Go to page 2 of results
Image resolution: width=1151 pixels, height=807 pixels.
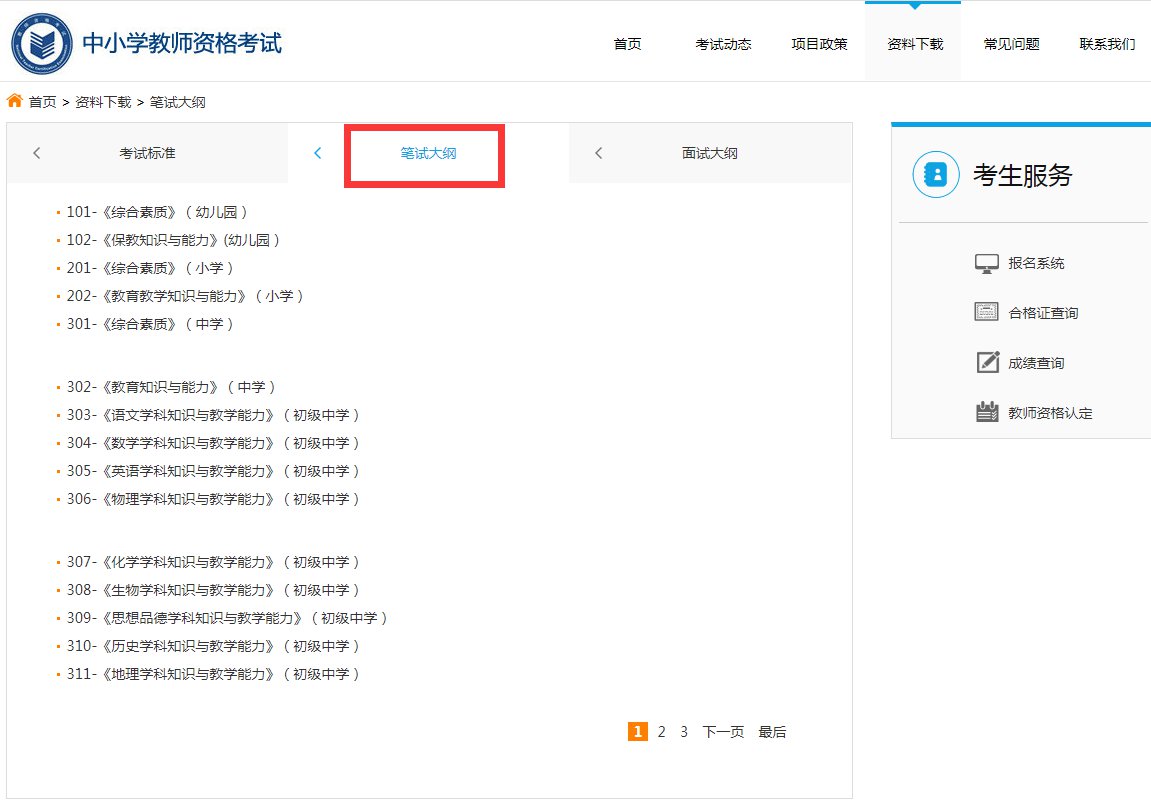(661, 732)
